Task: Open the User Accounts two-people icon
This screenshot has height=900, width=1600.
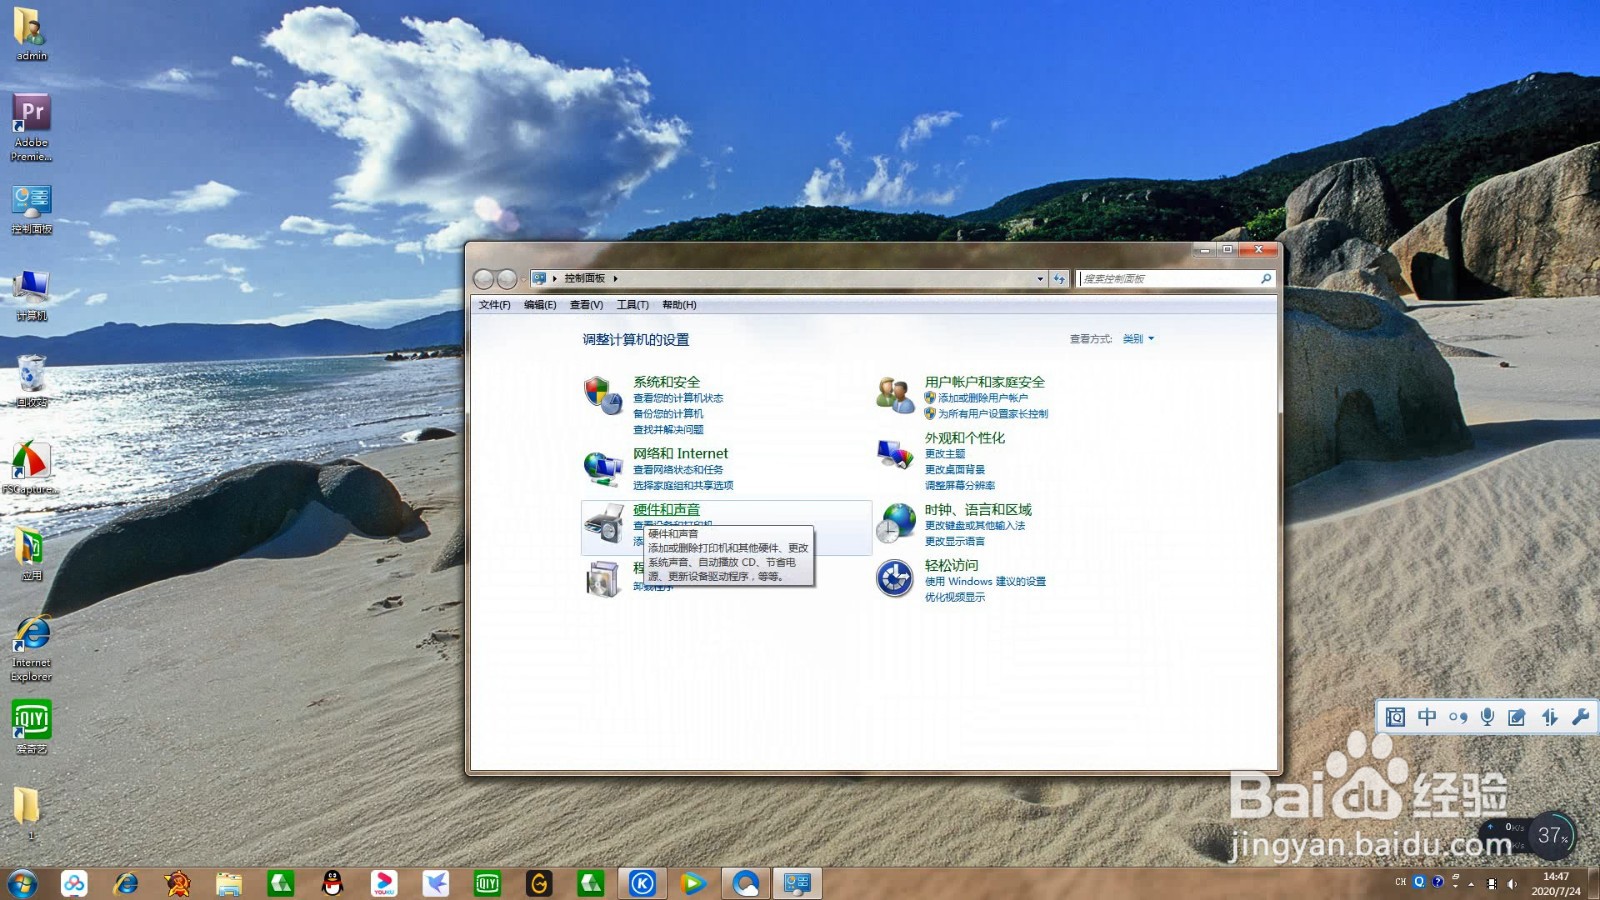Action: [895, 395]
